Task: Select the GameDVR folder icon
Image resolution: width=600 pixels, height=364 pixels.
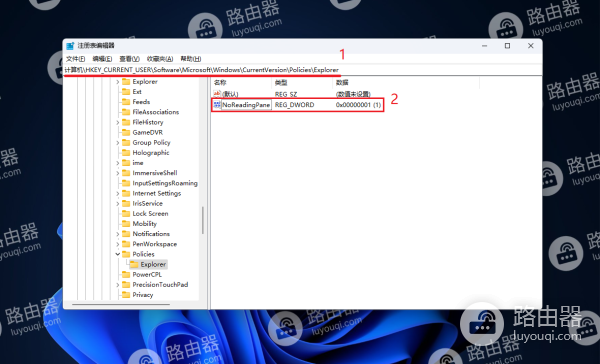Action: point(126,132)
